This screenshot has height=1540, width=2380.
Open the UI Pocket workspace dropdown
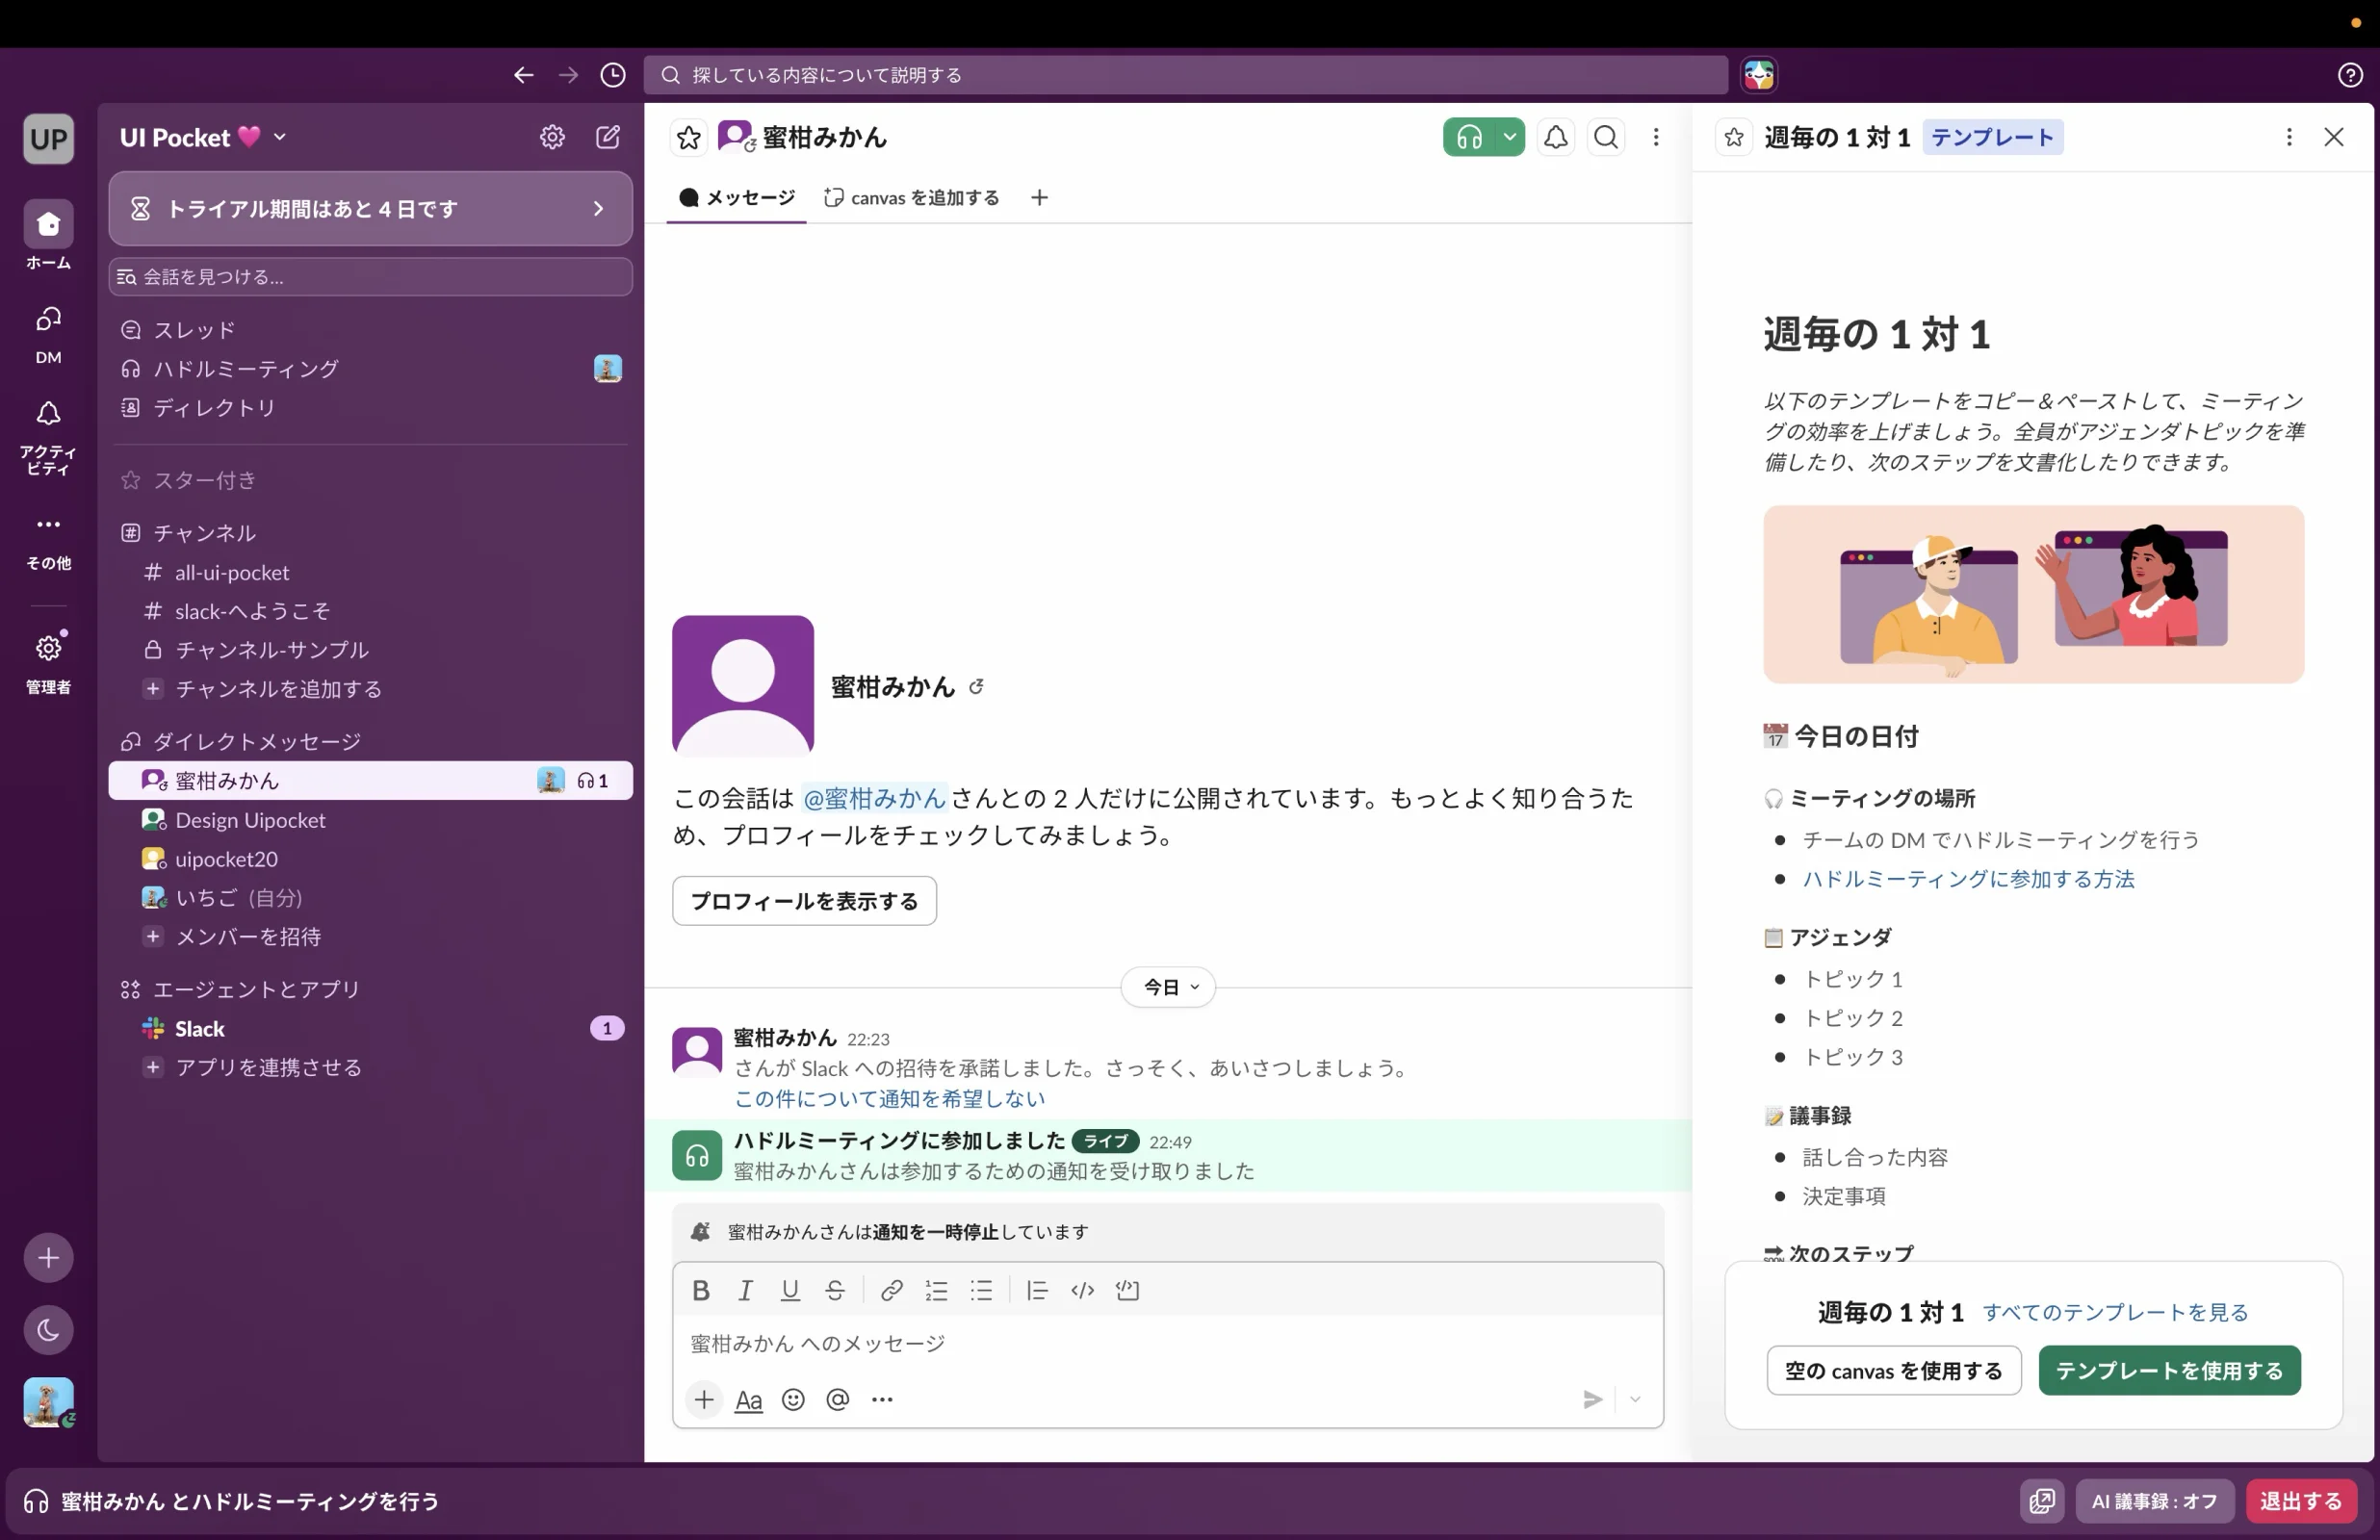tap(203, 137)
